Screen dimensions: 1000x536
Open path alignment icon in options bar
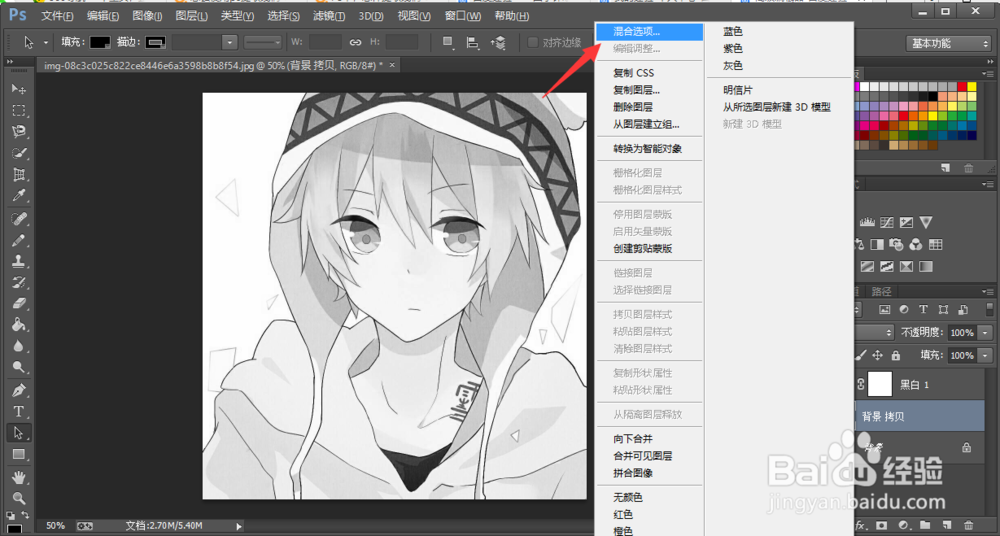coord(473,43)
